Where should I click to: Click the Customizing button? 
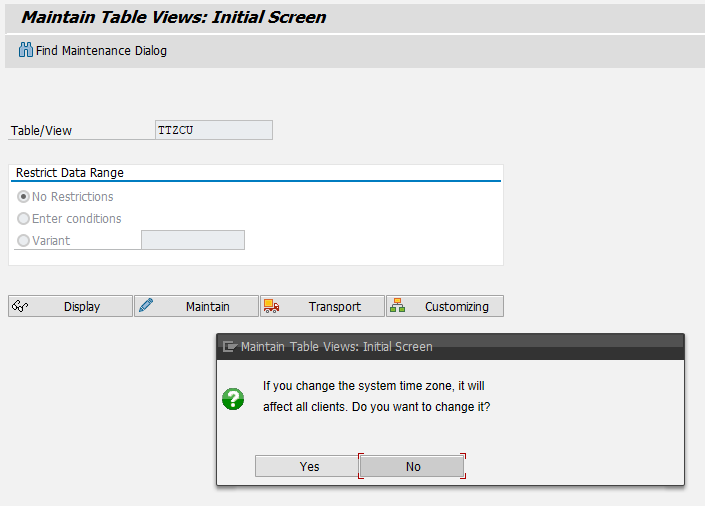pos(445,306)
